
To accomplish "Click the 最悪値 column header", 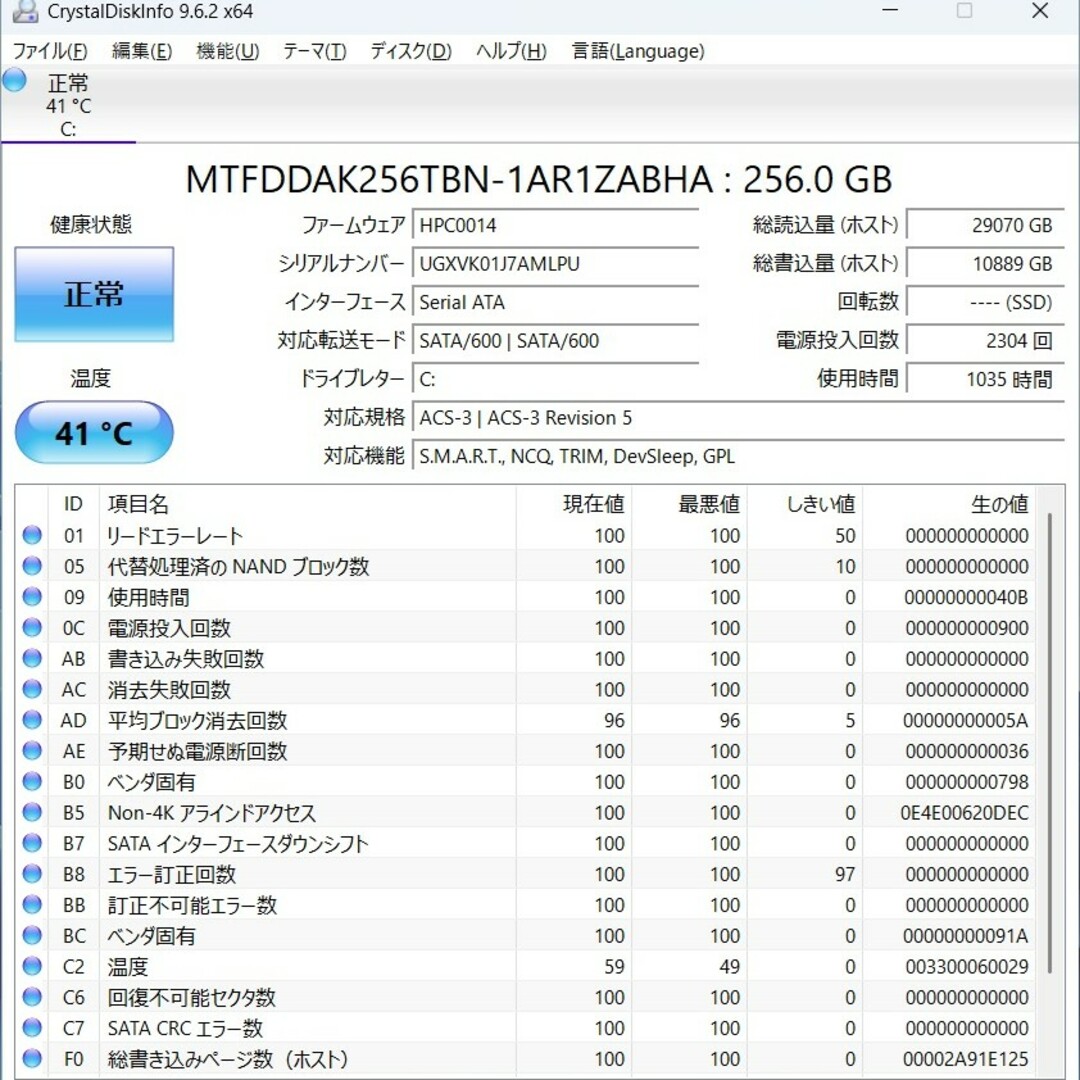I will [689, 504].
